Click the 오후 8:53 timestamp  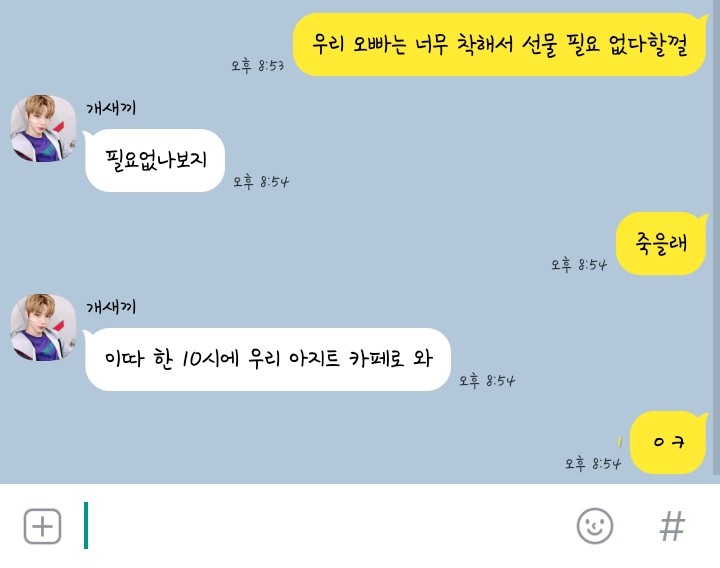[257, 66]
